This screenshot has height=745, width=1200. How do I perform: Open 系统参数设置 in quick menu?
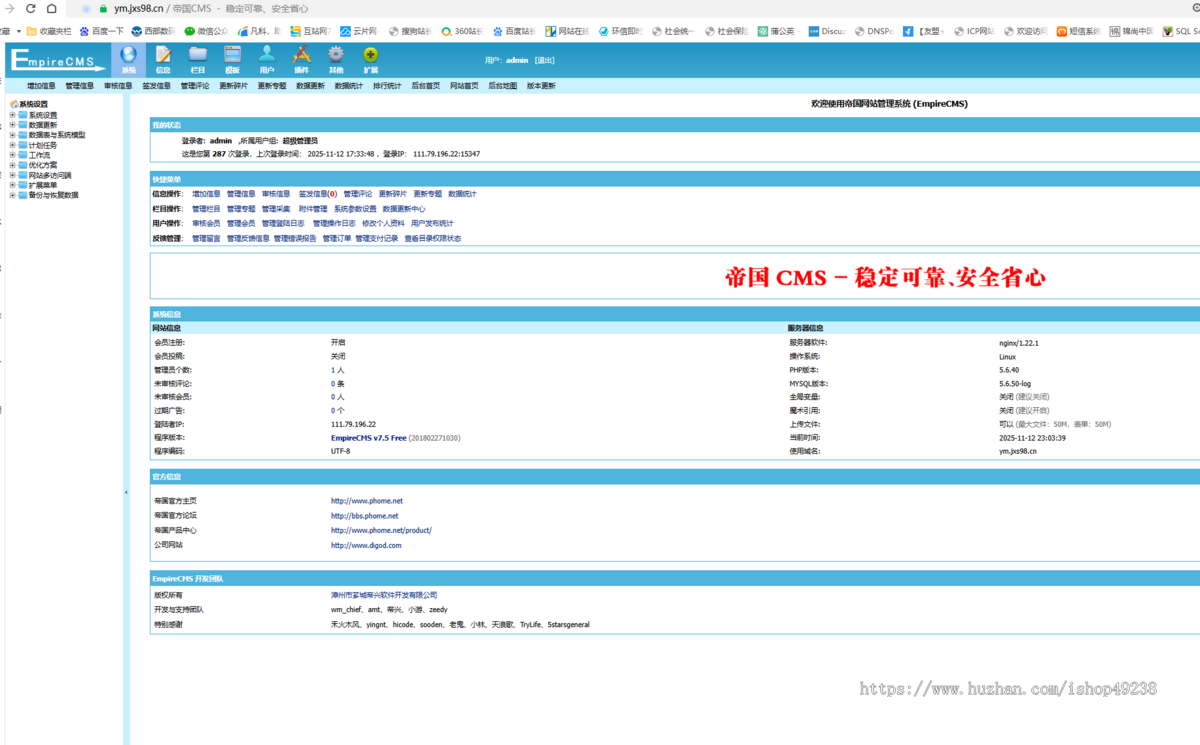[x=355, y=209]
